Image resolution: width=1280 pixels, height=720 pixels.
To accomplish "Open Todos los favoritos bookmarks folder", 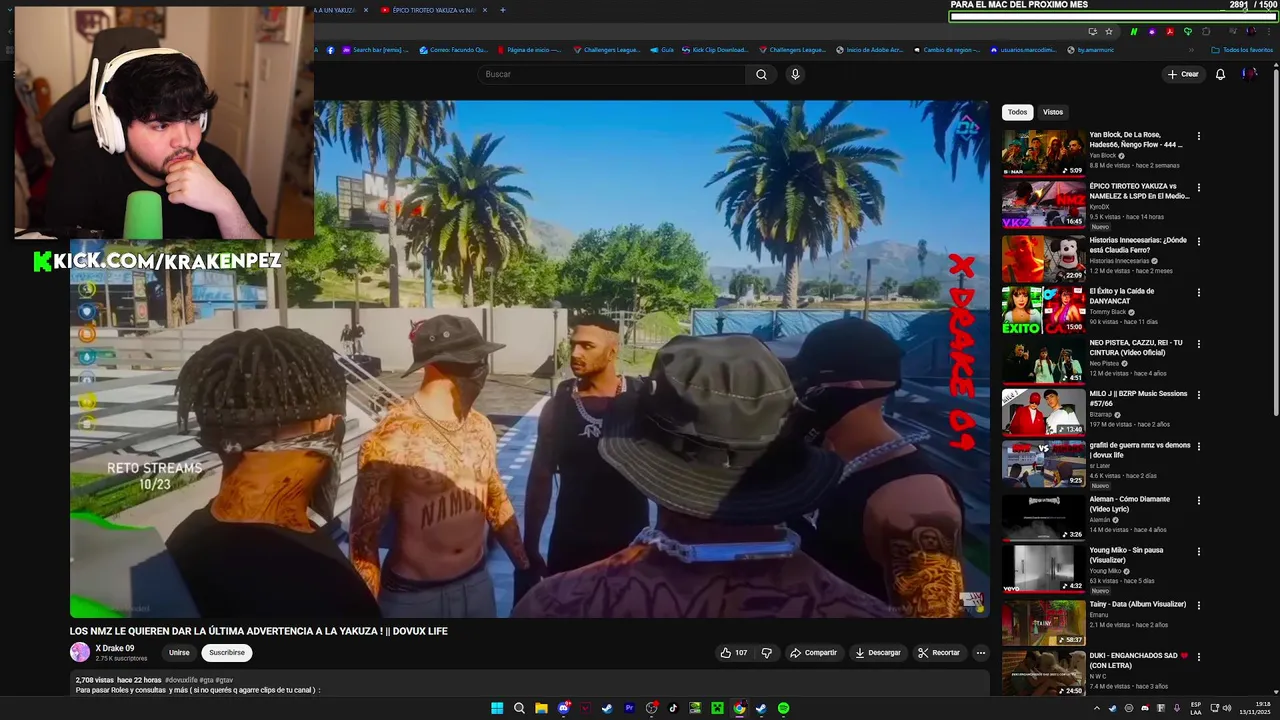I will [x=1242, y=49].
